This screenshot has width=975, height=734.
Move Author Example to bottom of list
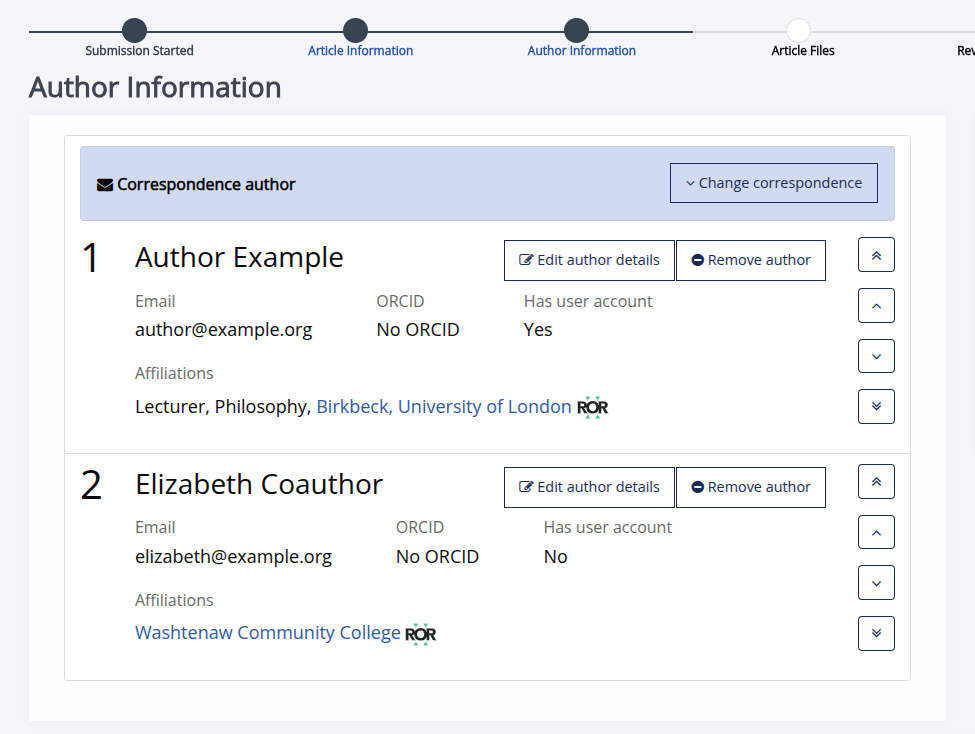[876, 406]
